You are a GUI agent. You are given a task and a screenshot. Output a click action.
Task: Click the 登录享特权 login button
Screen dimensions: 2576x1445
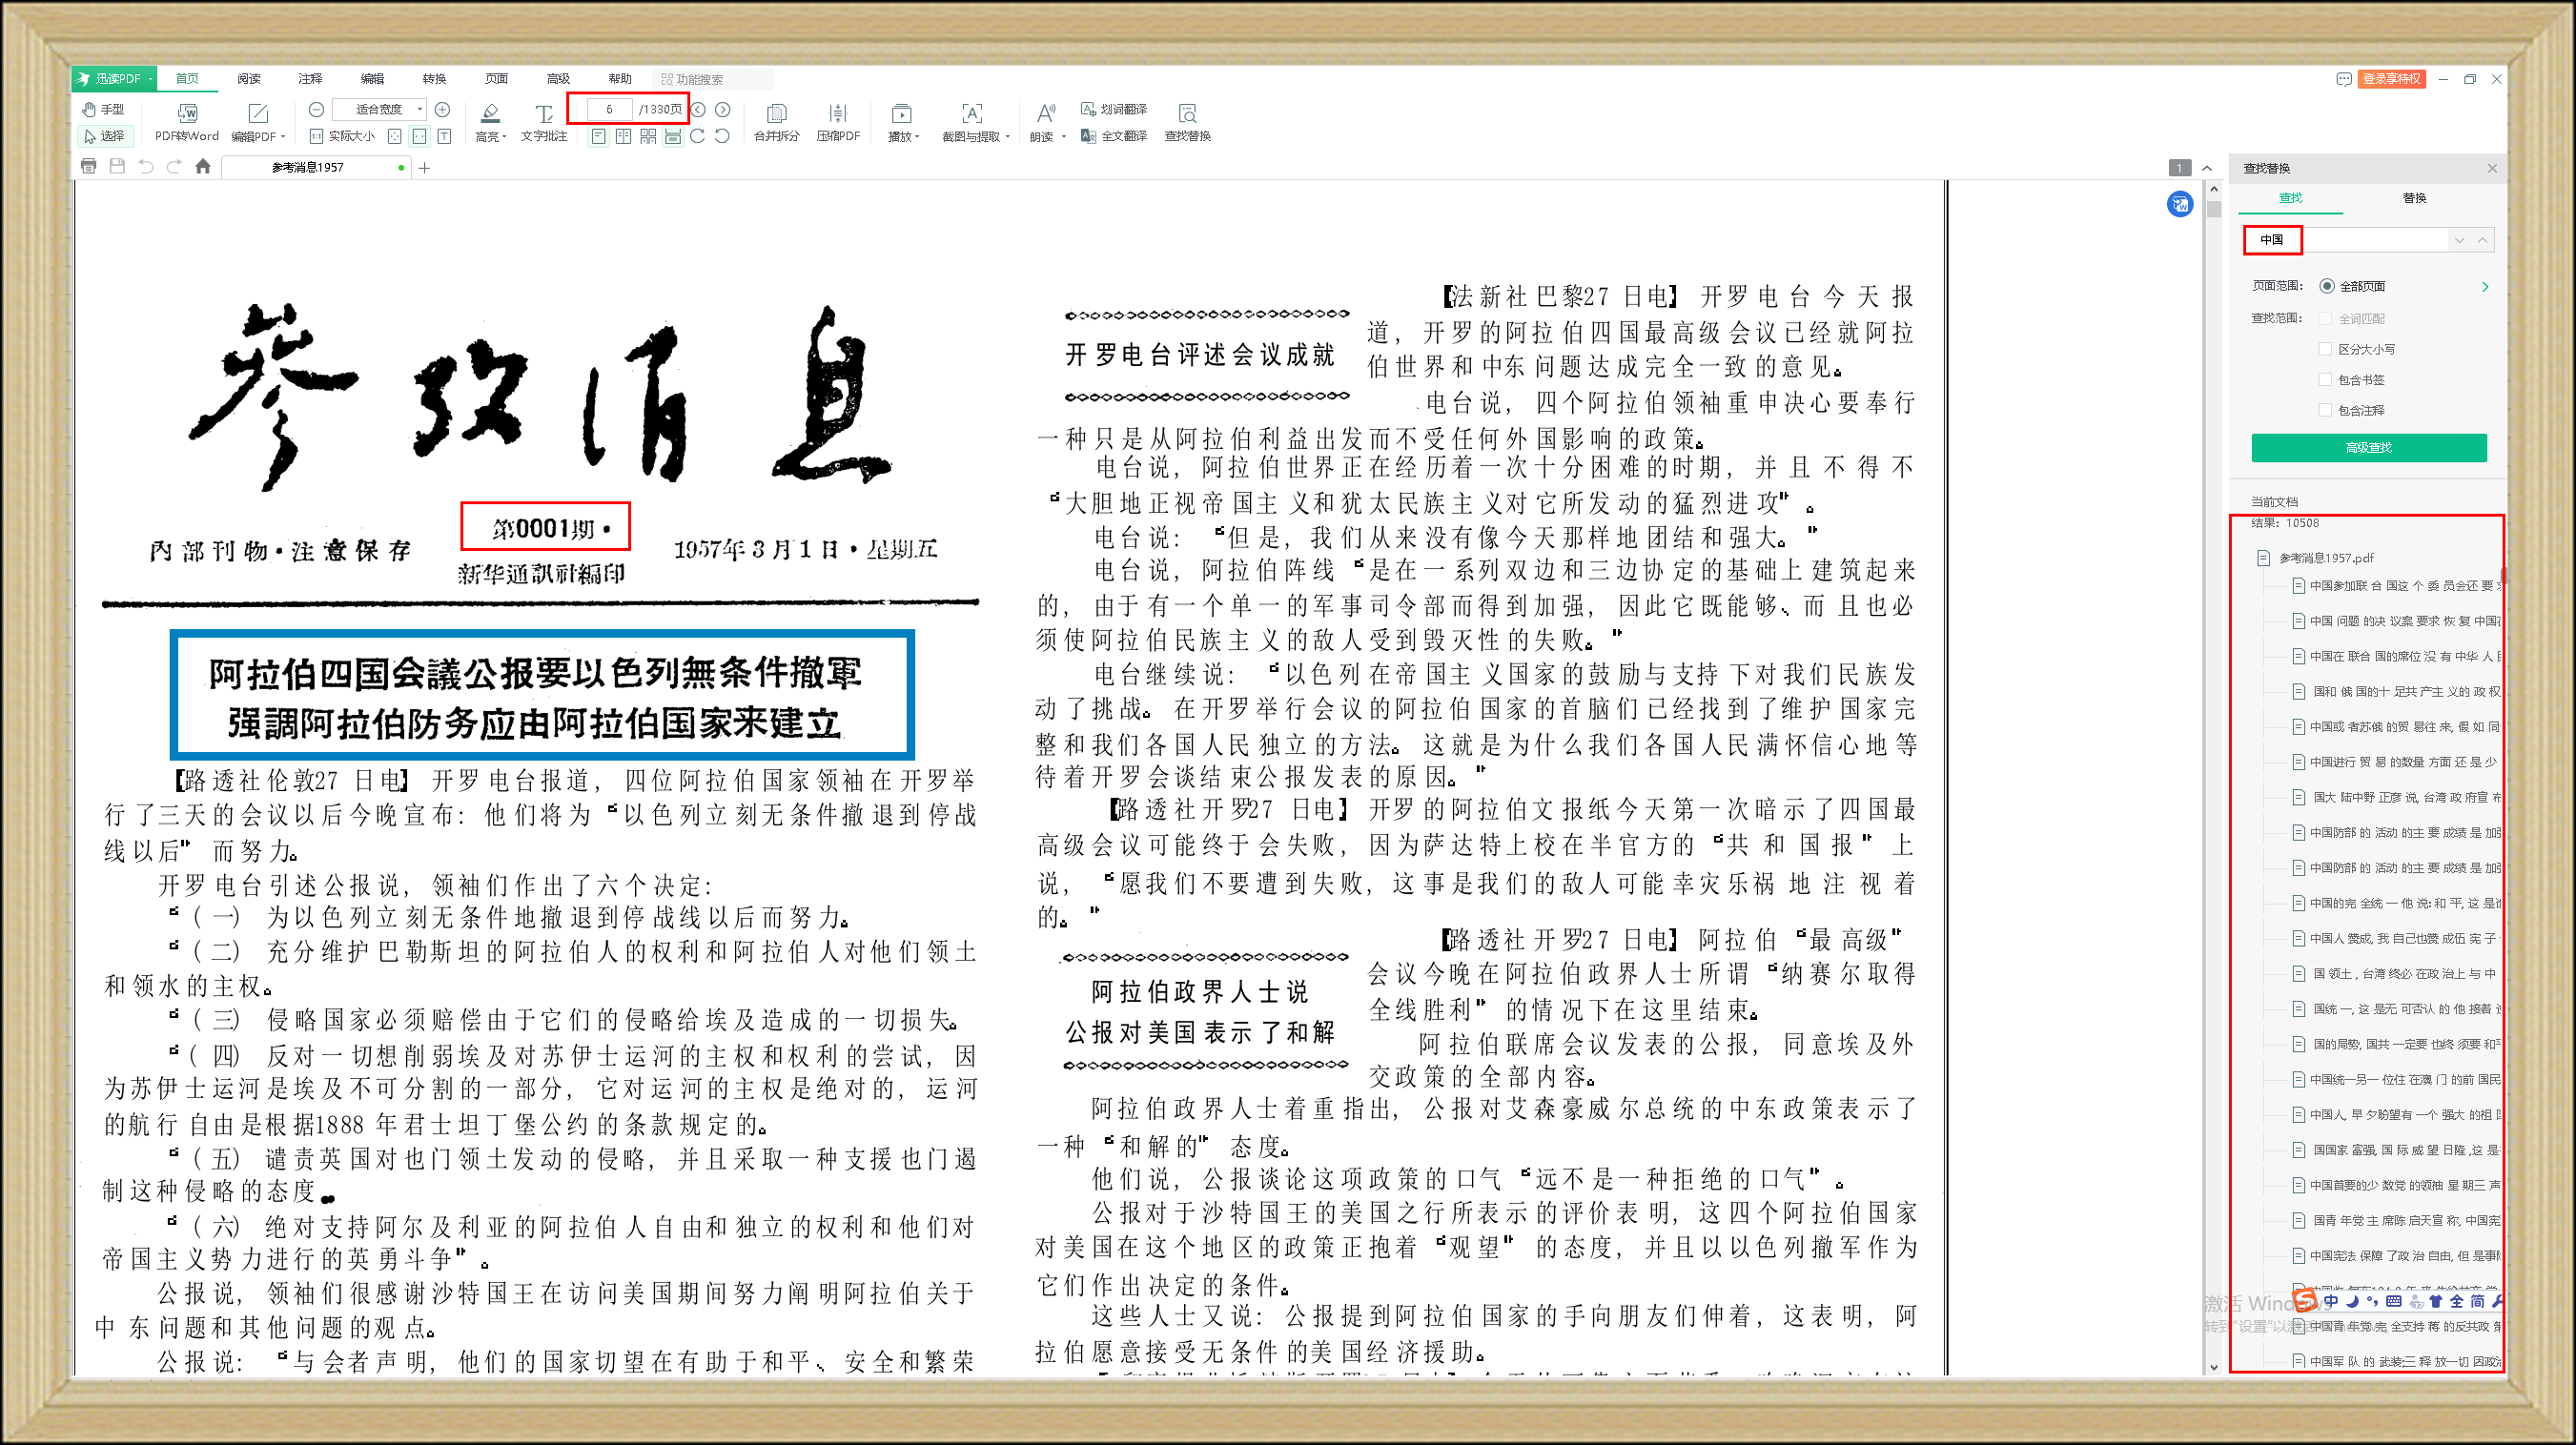pyautogui.click(x=2391, y=79)
